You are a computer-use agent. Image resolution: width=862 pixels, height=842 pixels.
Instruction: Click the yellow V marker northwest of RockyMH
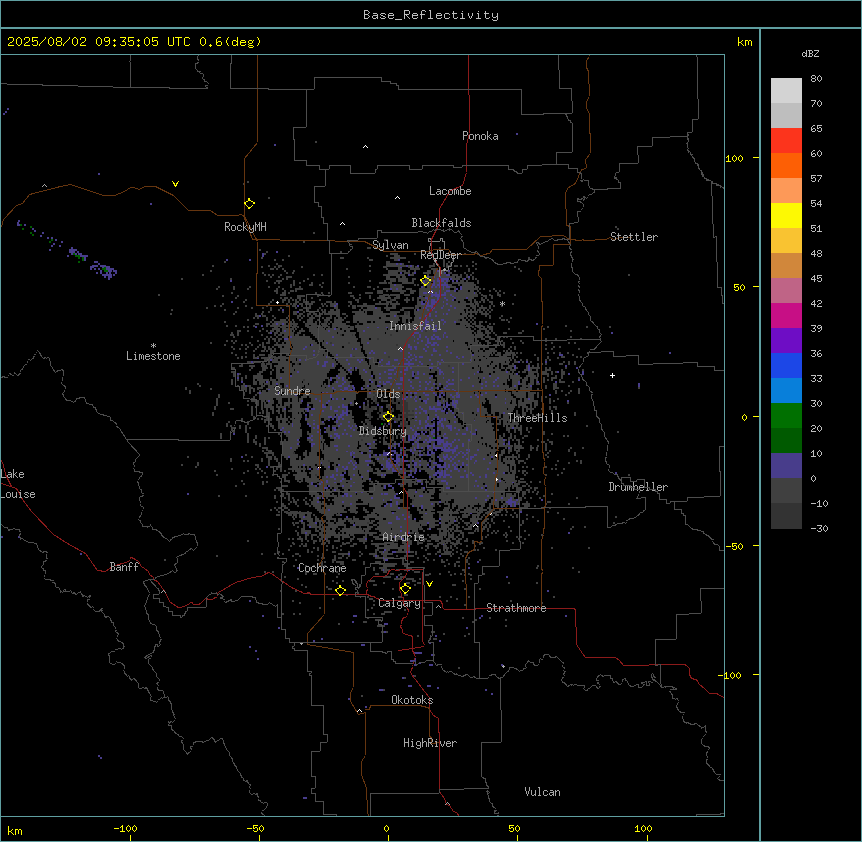pyautogui.click(x=175, y=184)
